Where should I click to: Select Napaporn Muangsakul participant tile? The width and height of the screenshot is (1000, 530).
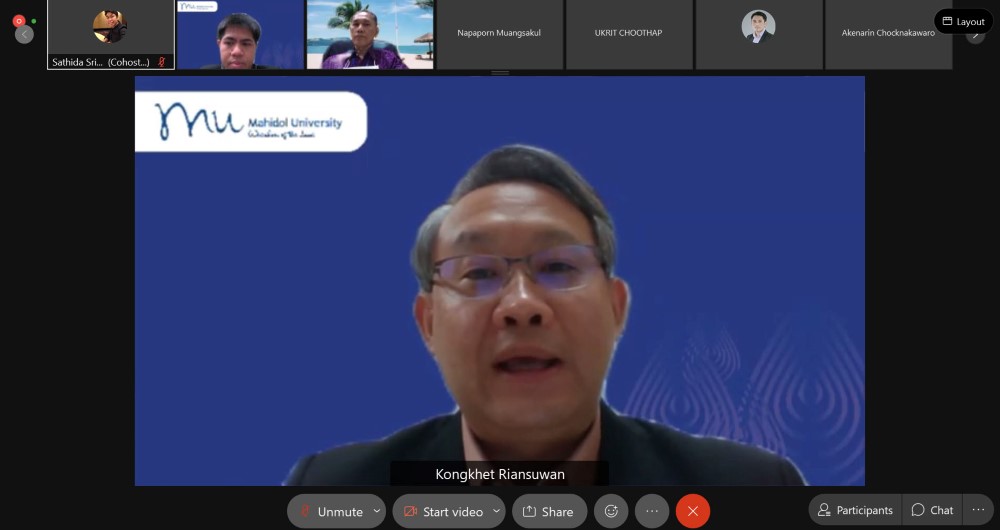[x=499, y=34]
